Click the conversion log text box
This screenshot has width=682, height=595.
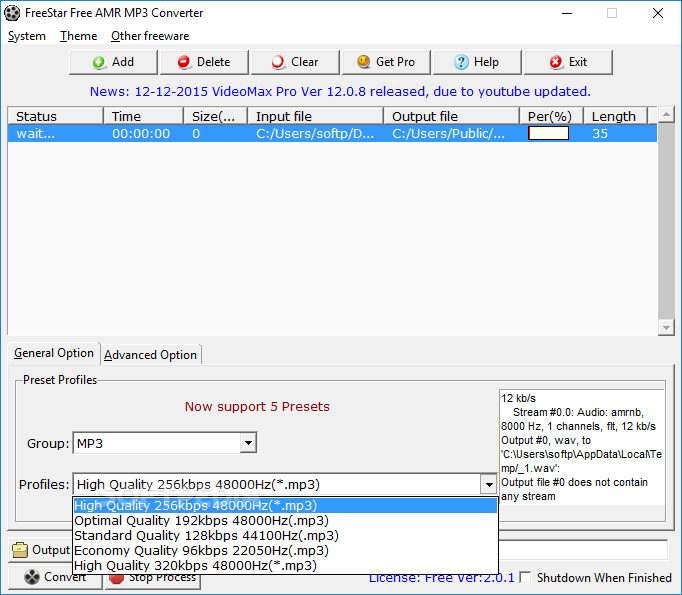click(582, 447)
